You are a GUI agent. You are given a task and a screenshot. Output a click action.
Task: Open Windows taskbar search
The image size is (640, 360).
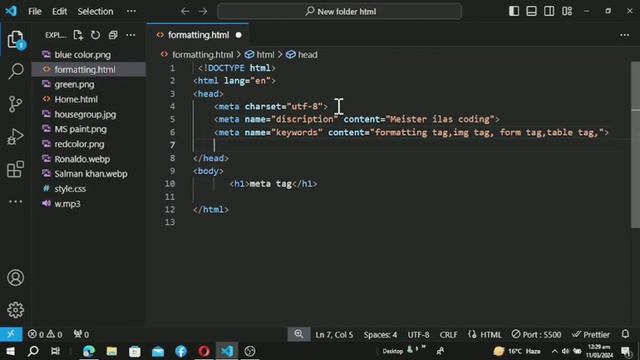(x=33, y=351)
